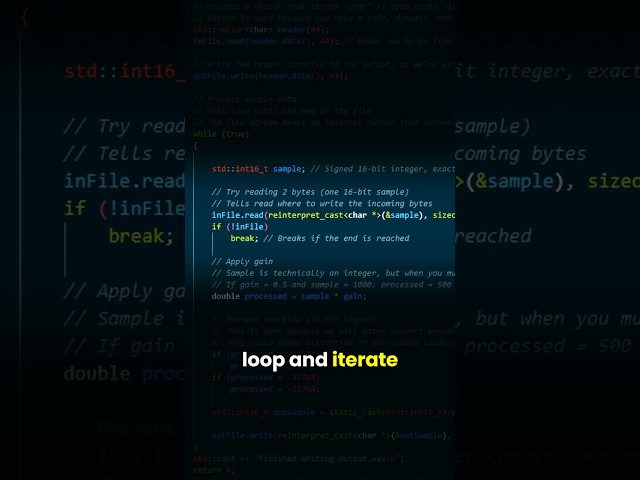Click the 'inFile.read(reinterpret_cast<char *>(&sample)' line in center panel

[x=333, y=215]
